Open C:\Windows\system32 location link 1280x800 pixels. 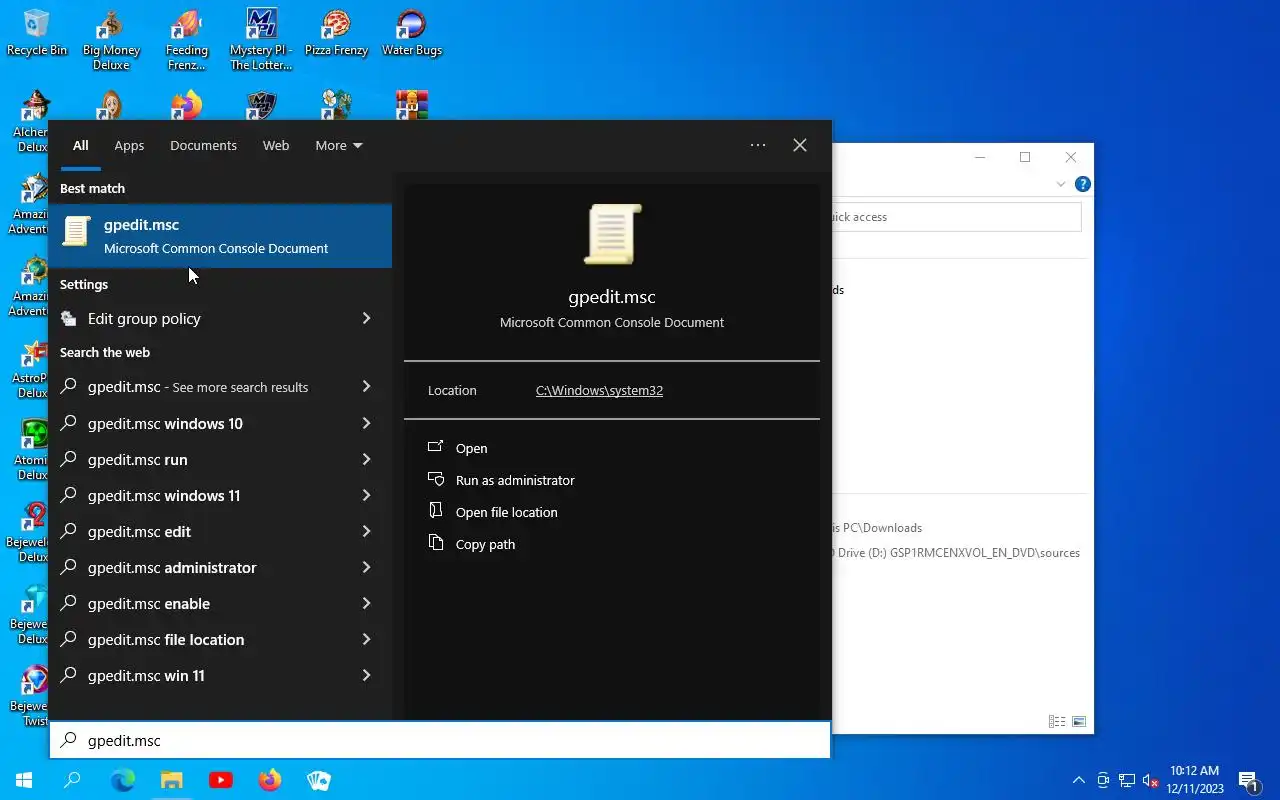pos(599,390)
